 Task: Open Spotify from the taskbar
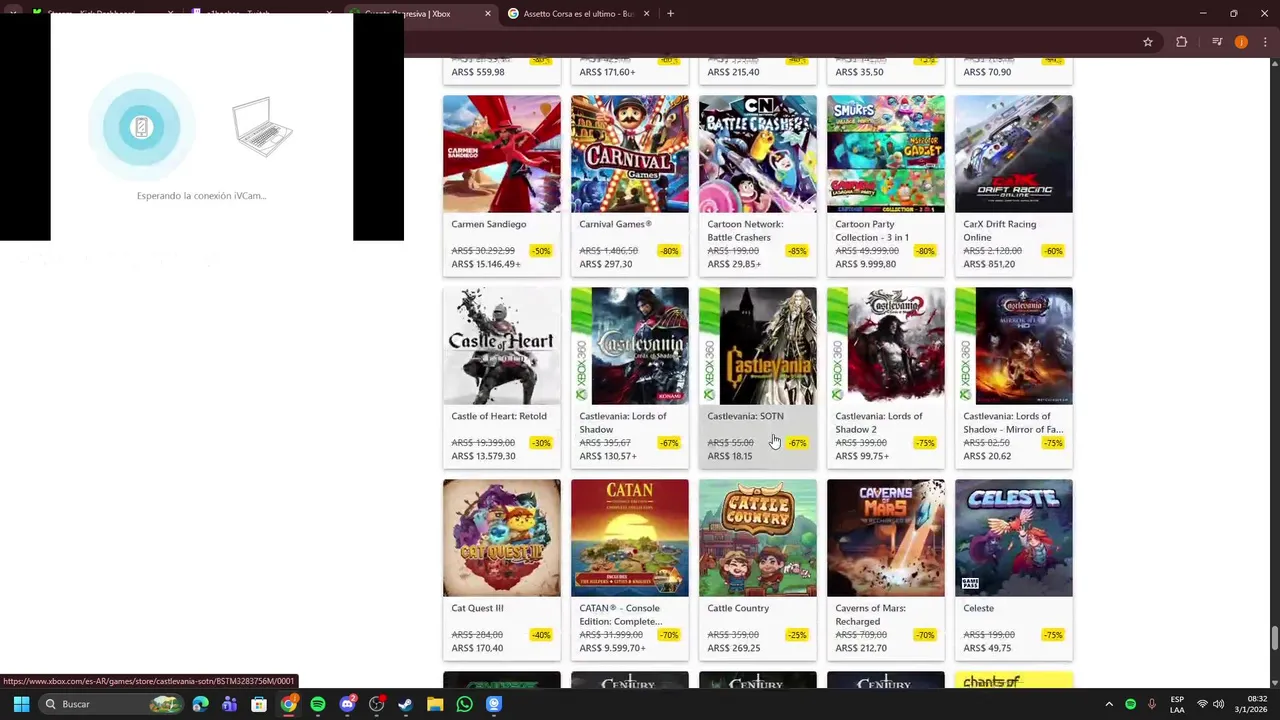pos(318,704)
